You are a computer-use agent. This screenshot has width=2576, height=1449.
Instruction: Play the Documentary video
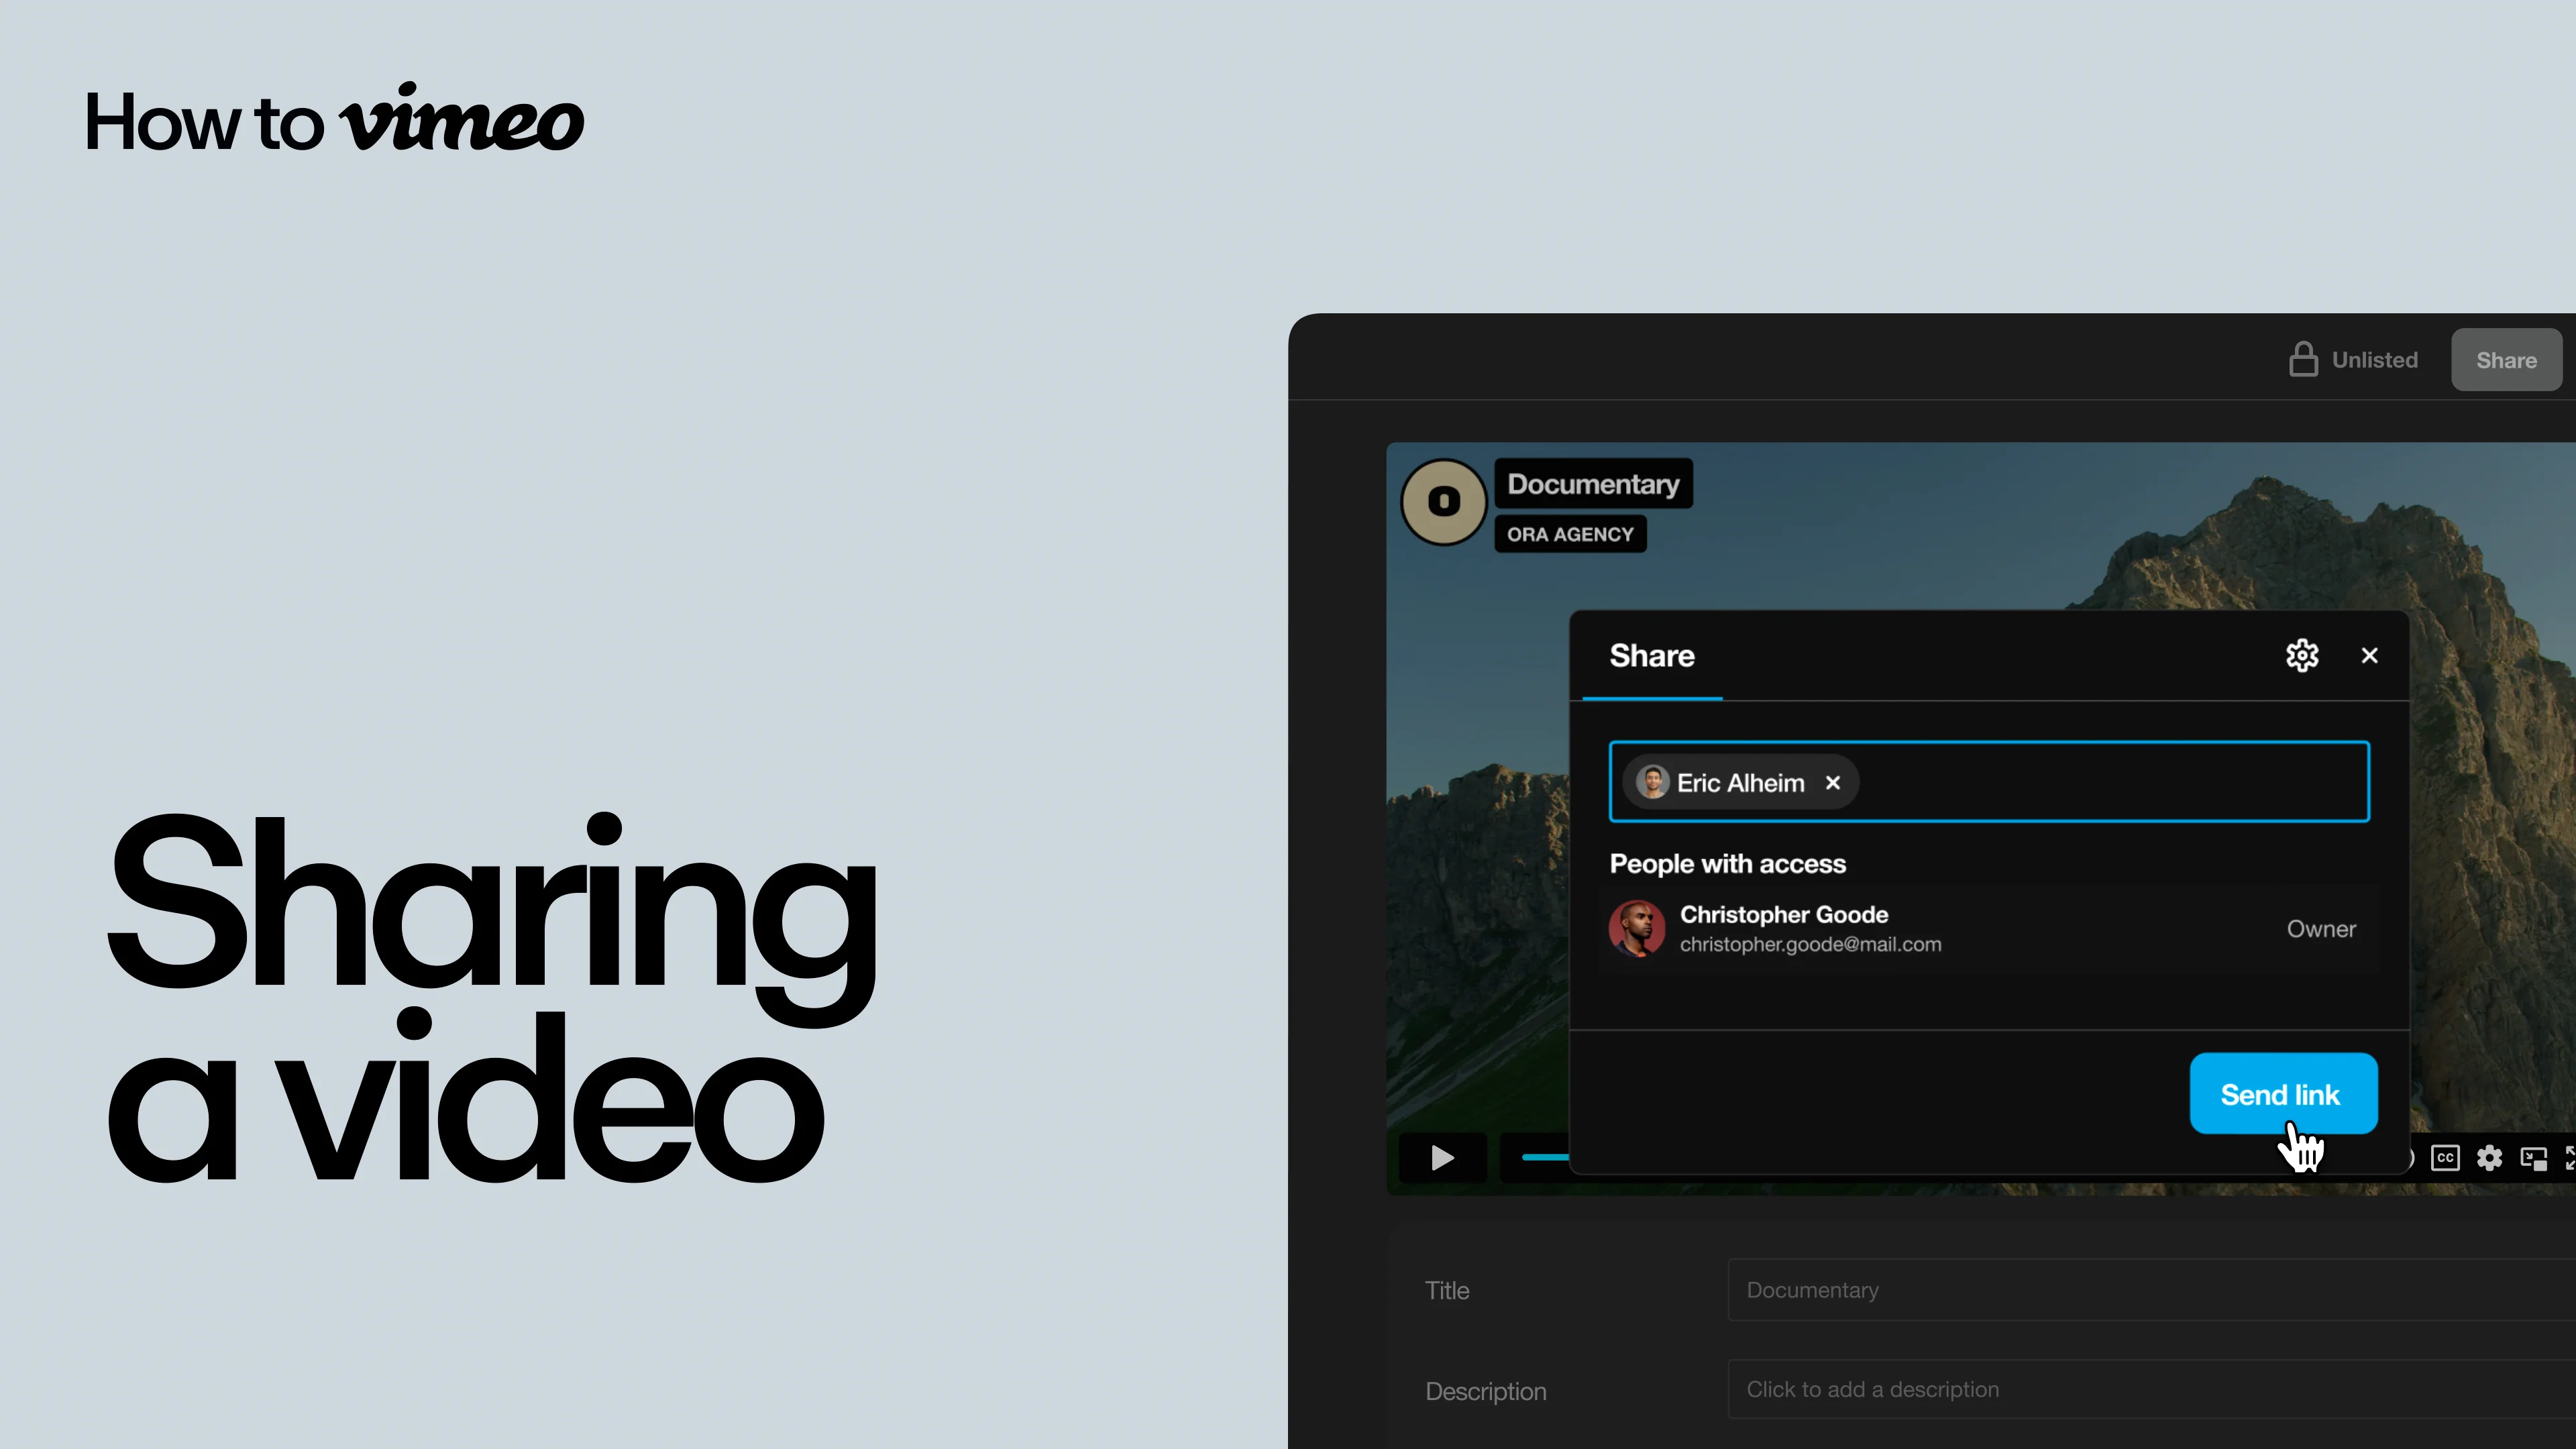[x=1442, y=1158]
